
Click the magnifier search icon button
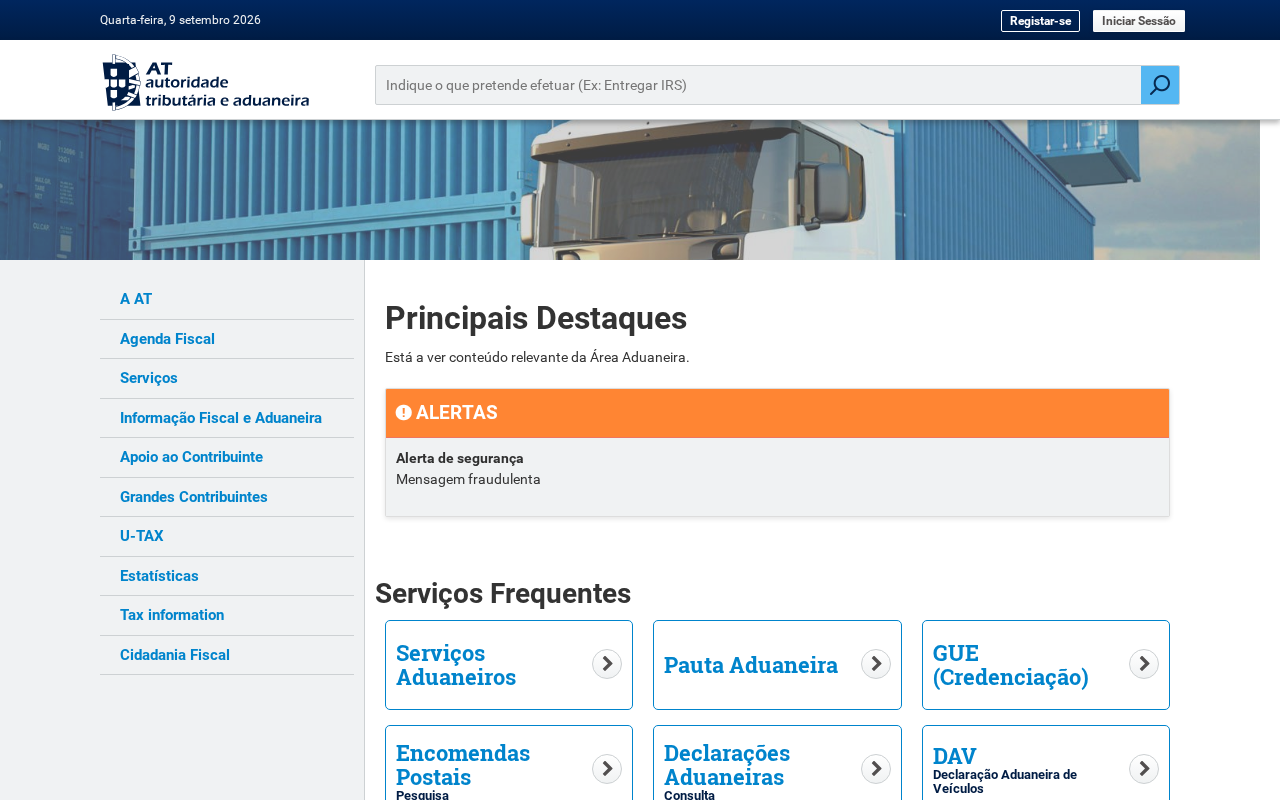click(x=1160, y=85)
